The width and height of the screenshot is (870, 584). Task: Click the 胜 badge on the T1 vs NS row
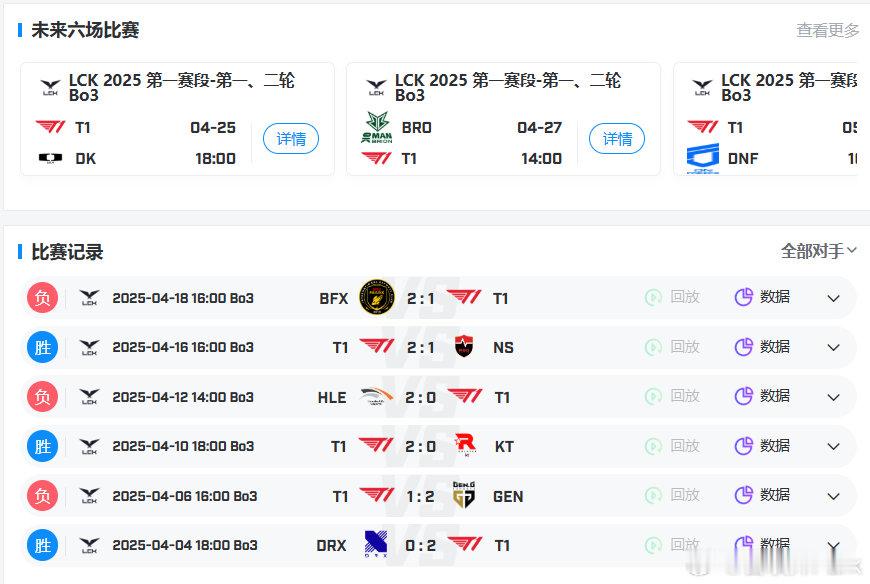point(42,347)
